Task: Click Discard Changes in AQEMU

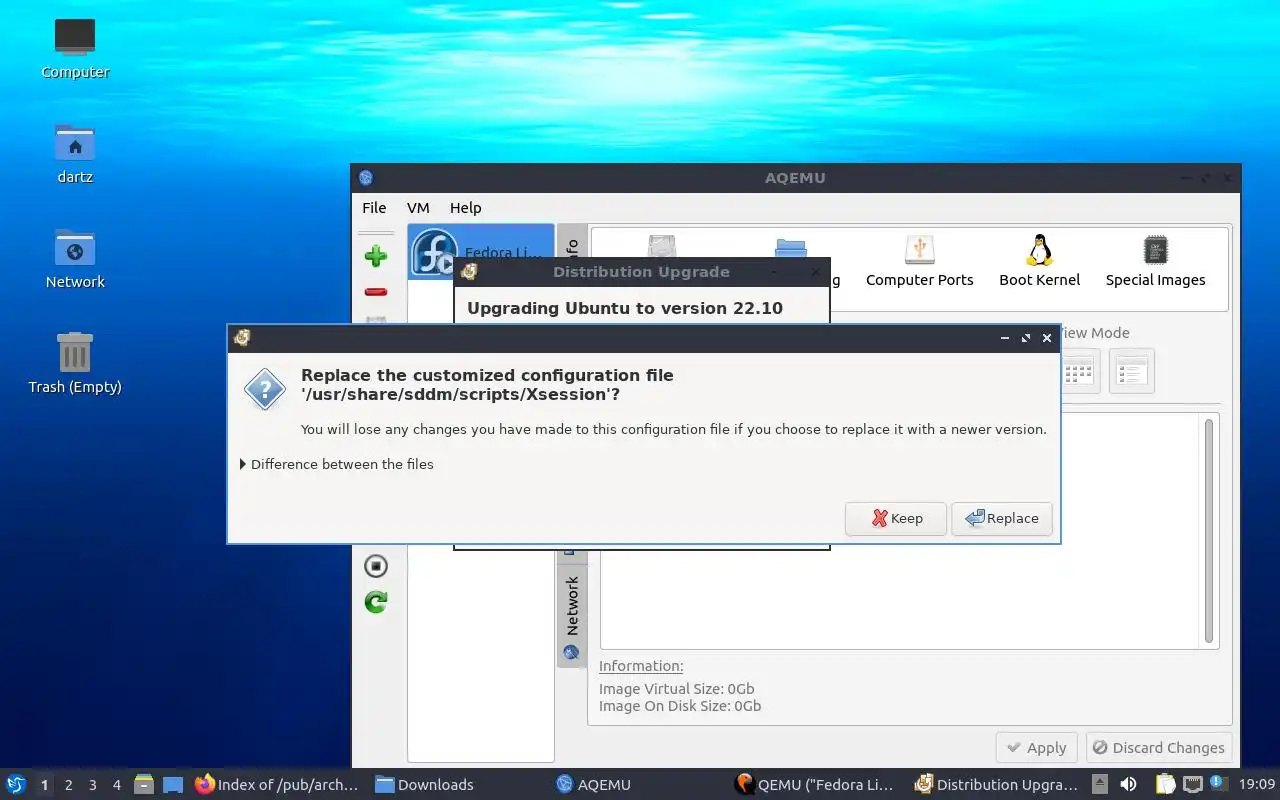Action: (1158, 748)
